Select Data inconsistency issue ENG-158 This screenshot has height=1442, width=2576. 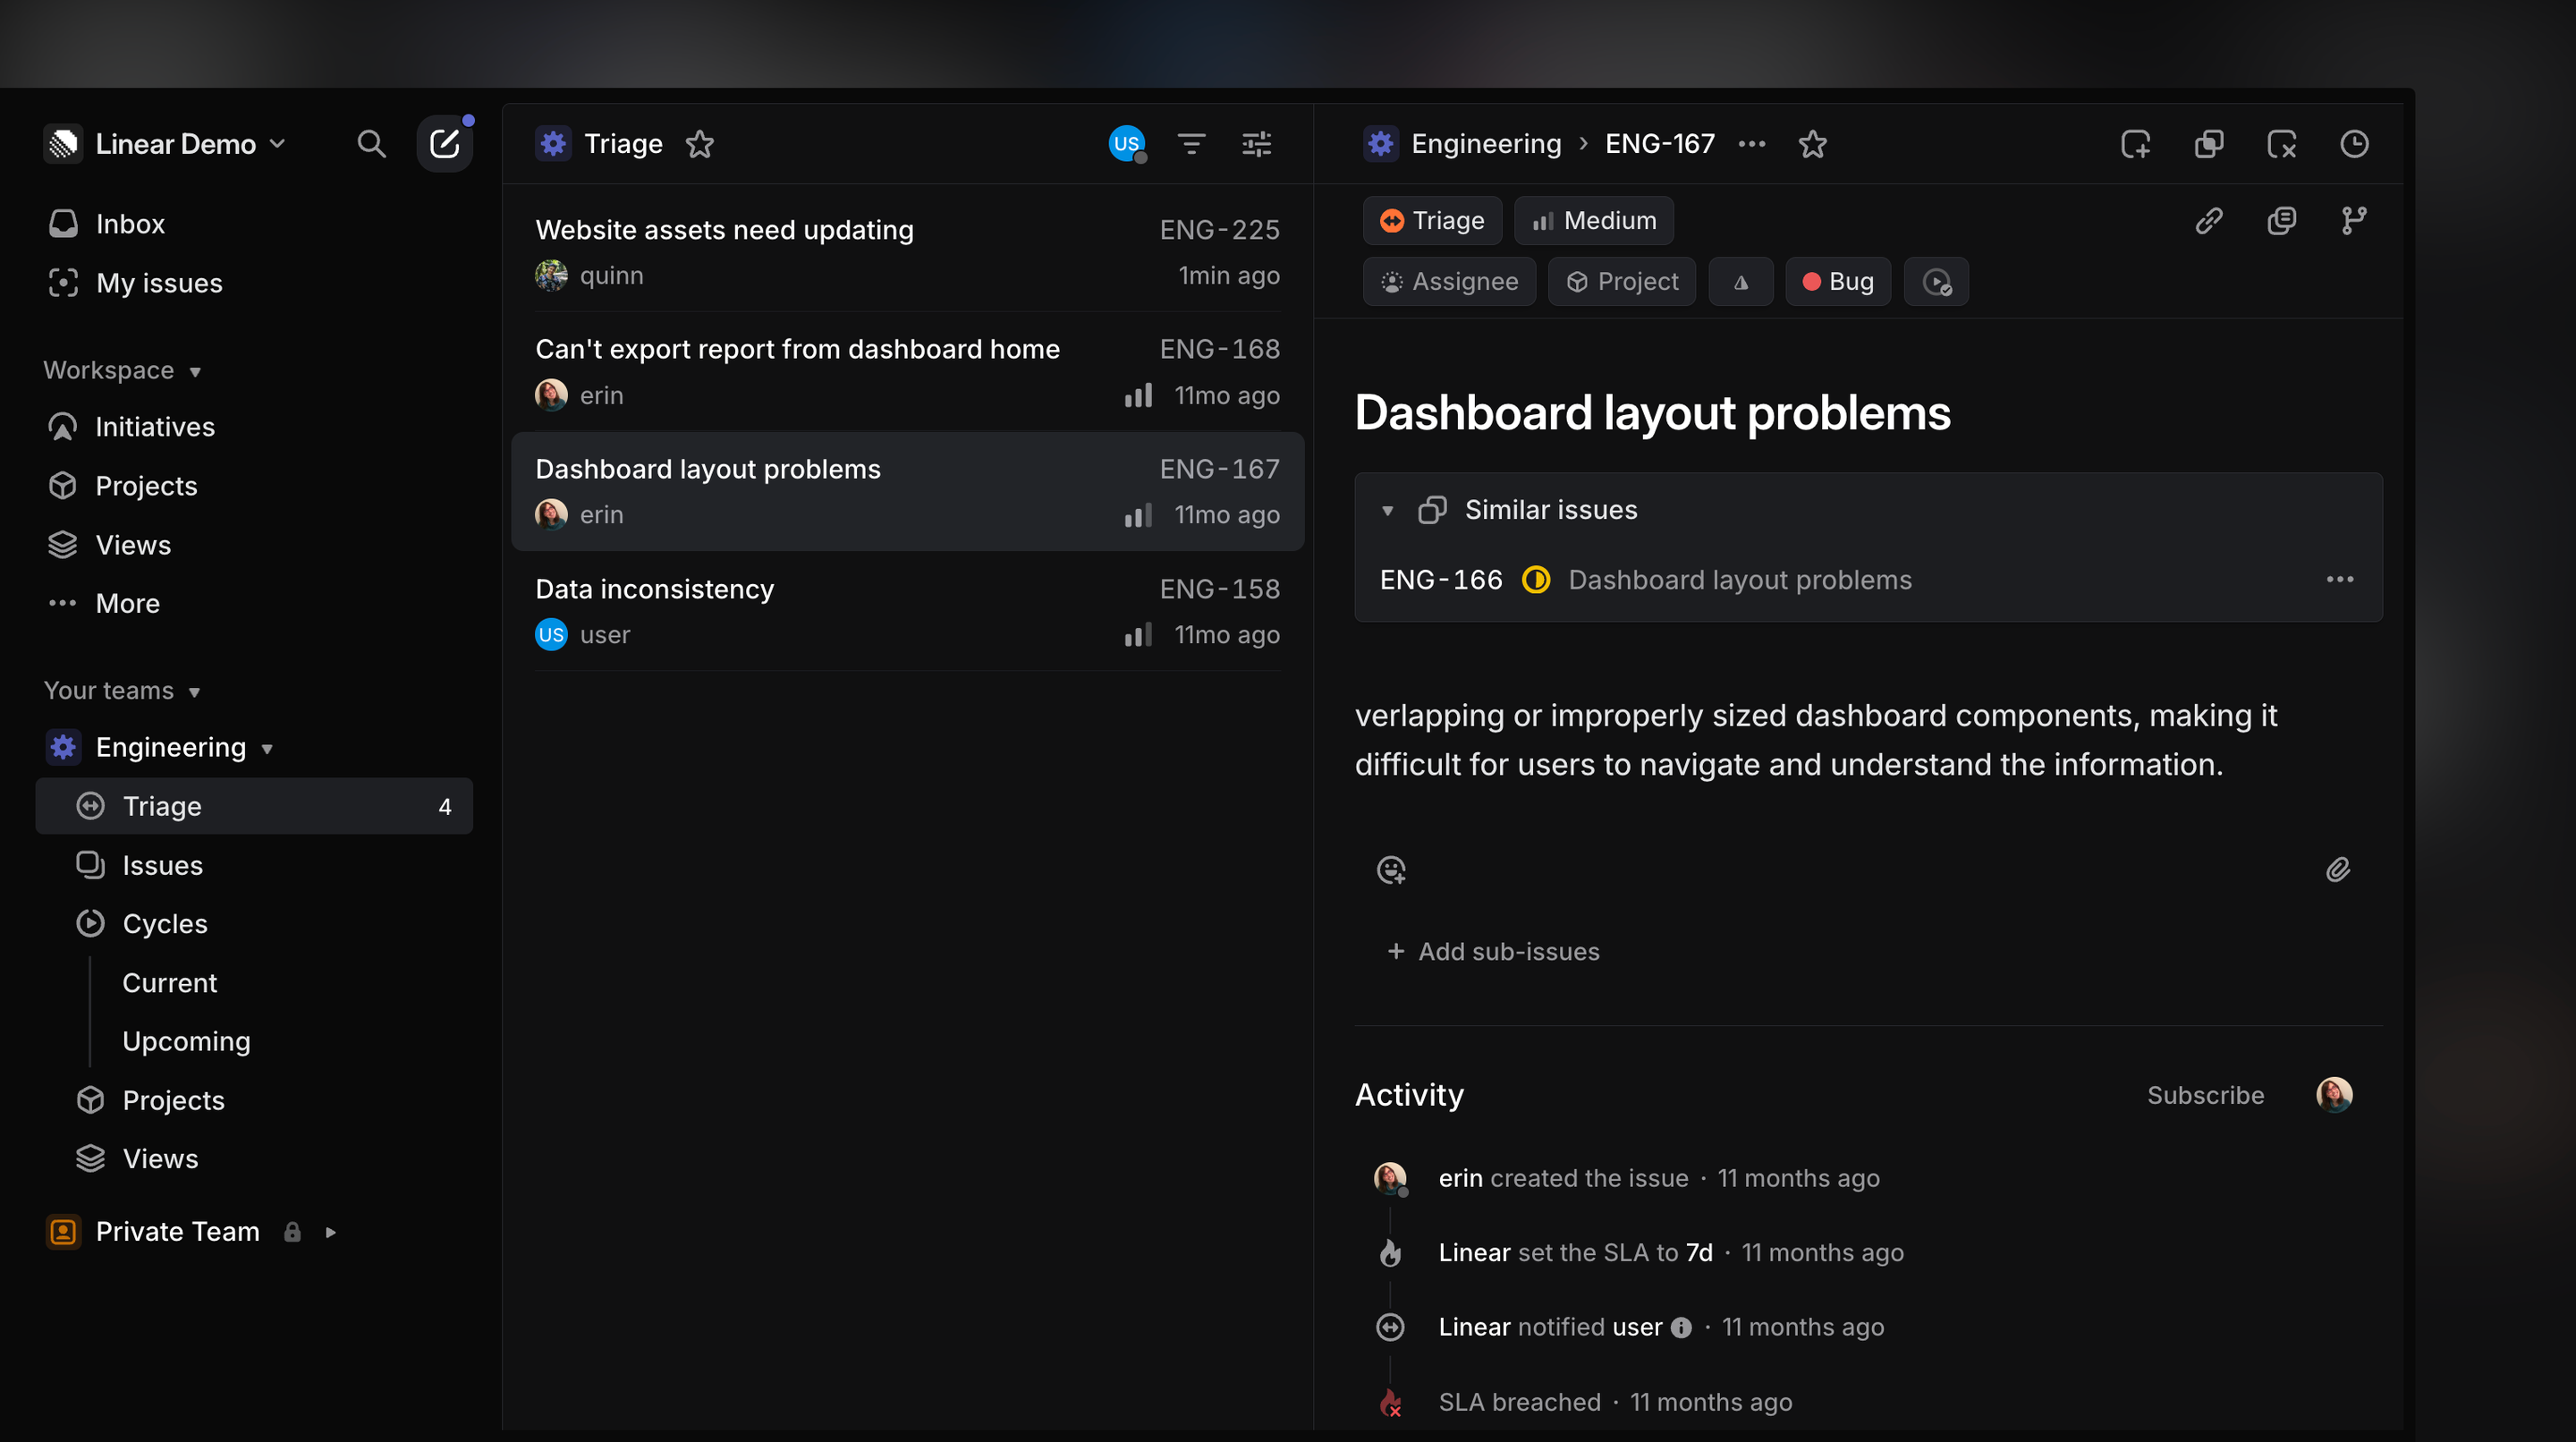click(x=907, y=612)
